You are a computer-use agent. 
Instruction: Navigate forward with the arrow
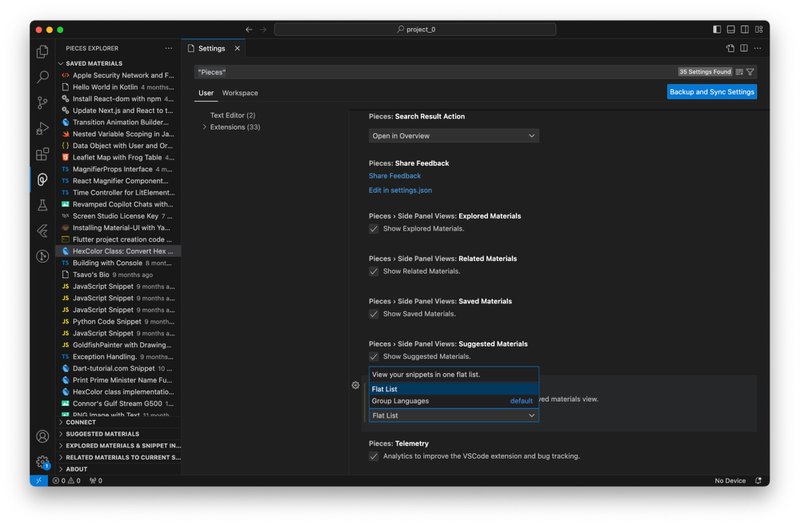(x=263, y=30)
